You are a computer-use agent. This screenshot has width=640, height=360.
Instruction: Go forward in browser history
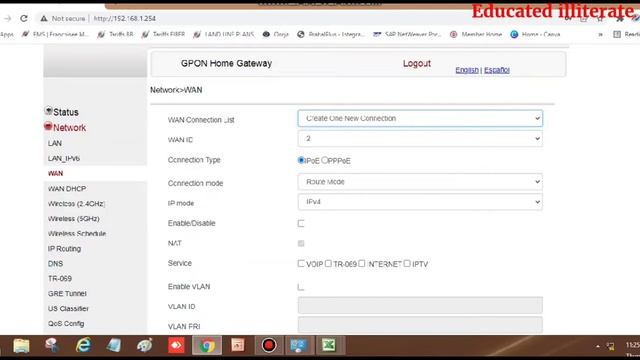[7, 18]
